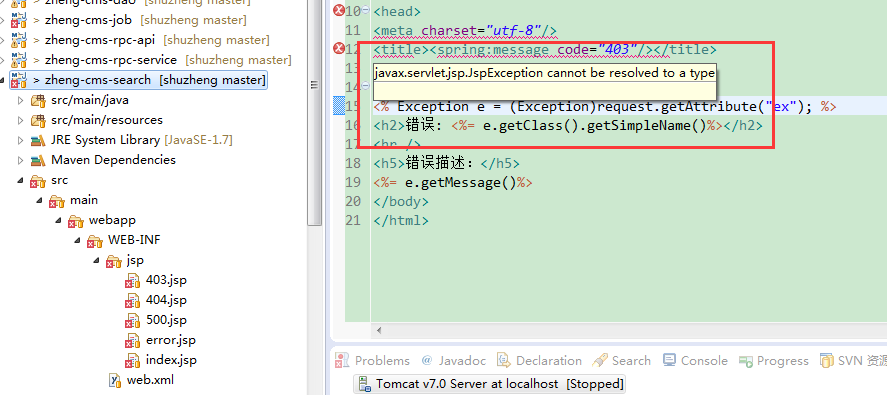Click the zheng-cms-rpc-api project icon
The width and height of the screenshot is (887, 395).
(19, 41)
